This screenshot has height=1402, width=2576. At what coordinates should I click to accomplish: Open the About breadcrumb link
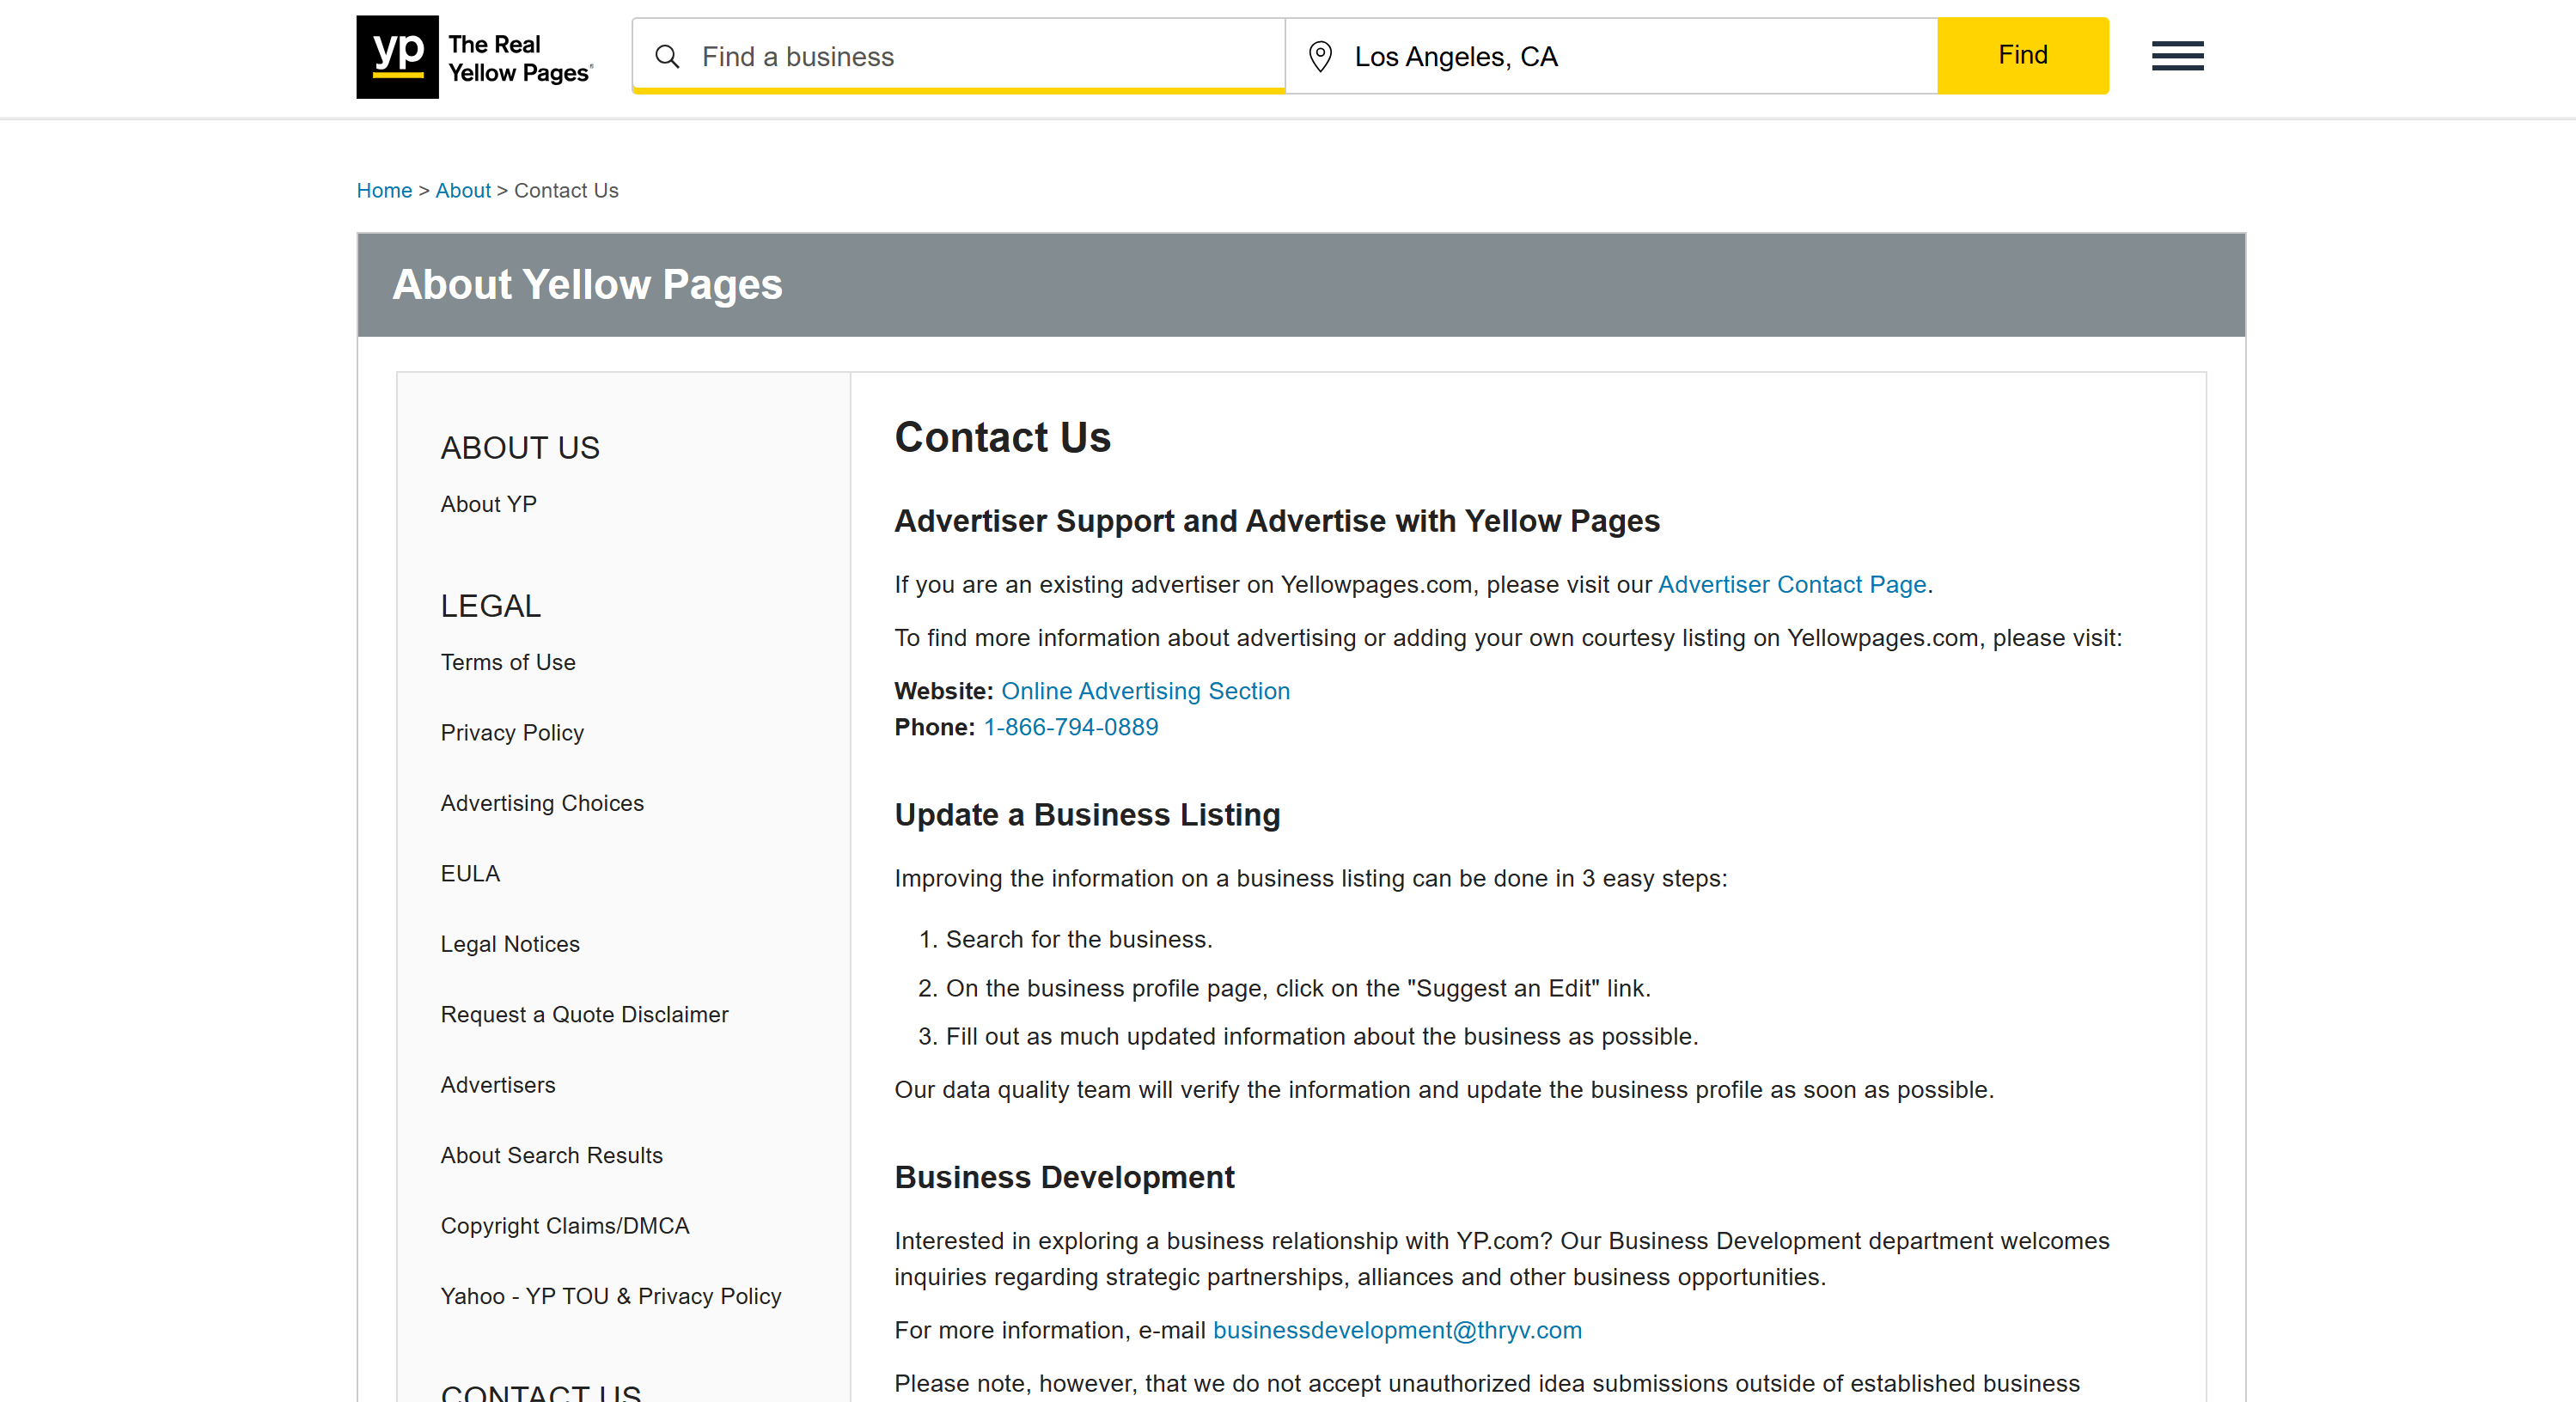462,190
